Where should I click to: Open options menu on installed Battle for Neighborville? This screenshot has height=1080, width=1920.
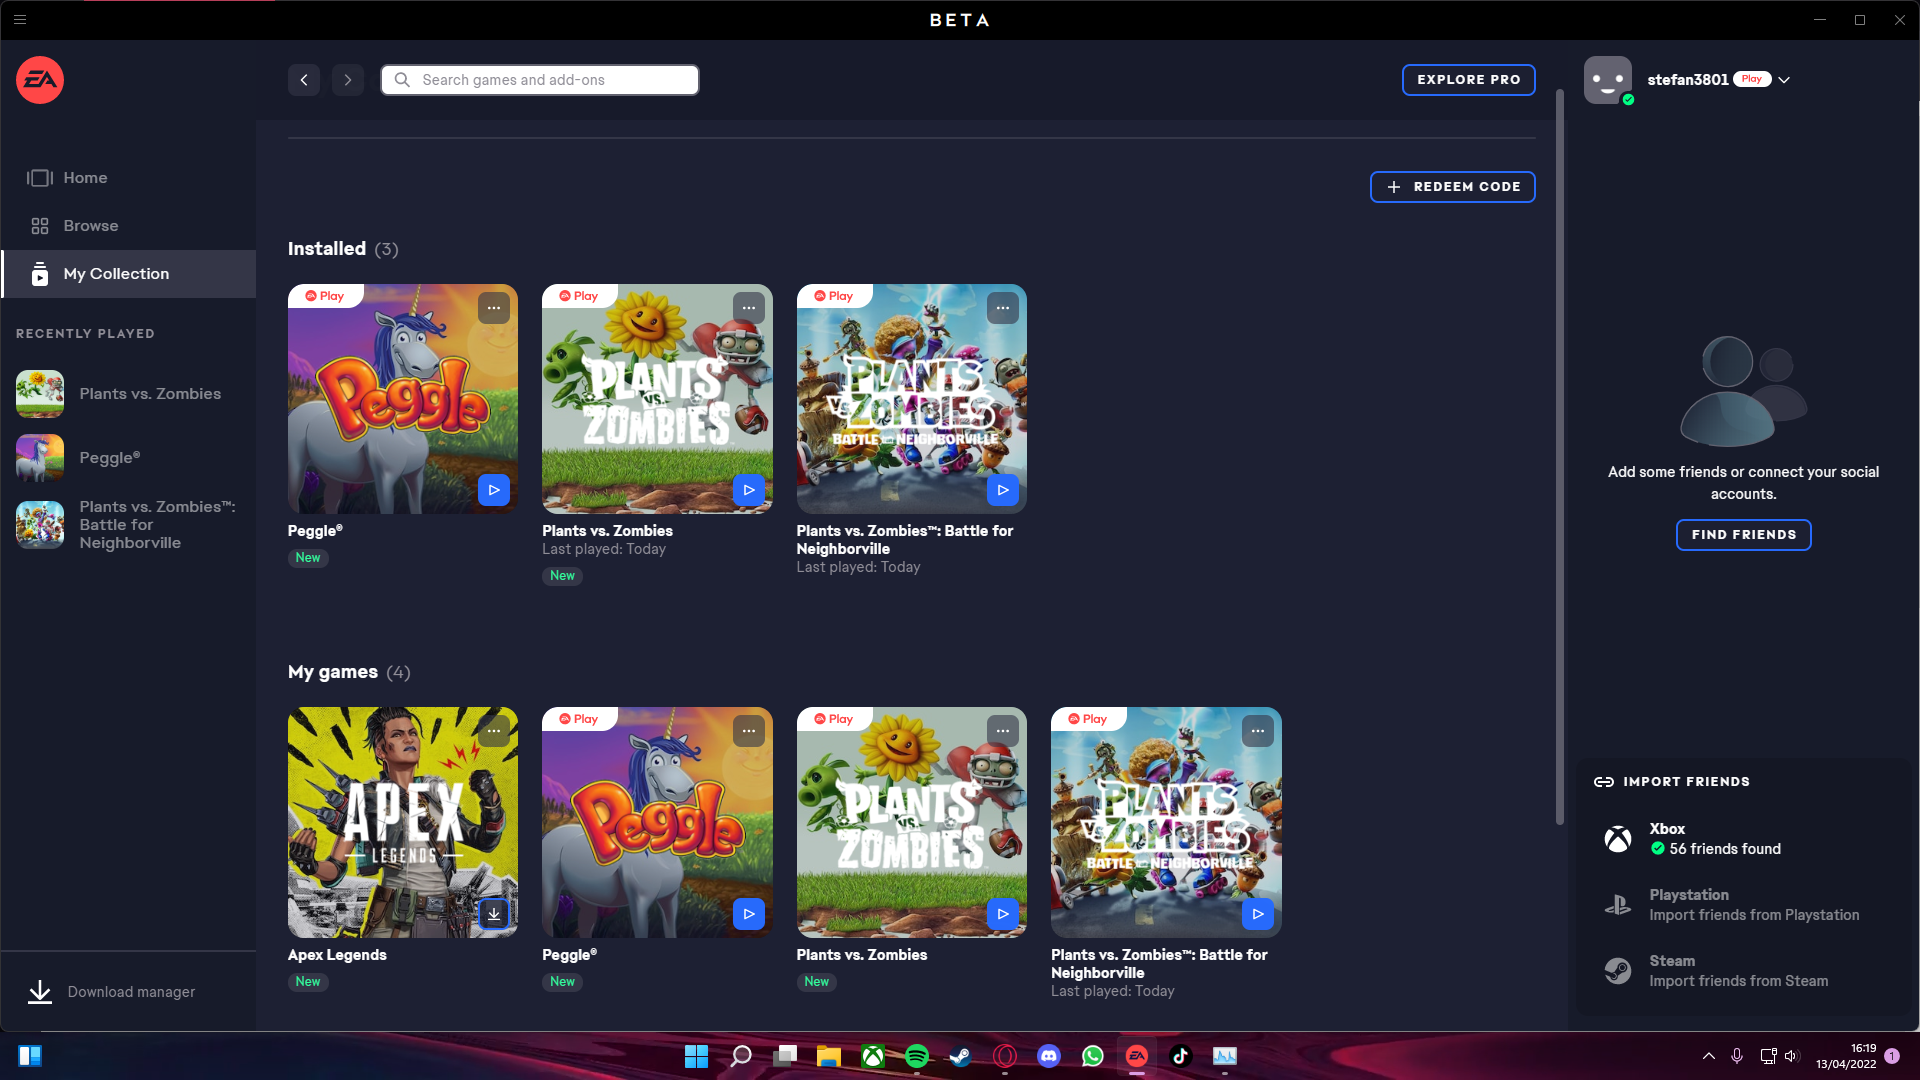click(x=1003, y=308)
